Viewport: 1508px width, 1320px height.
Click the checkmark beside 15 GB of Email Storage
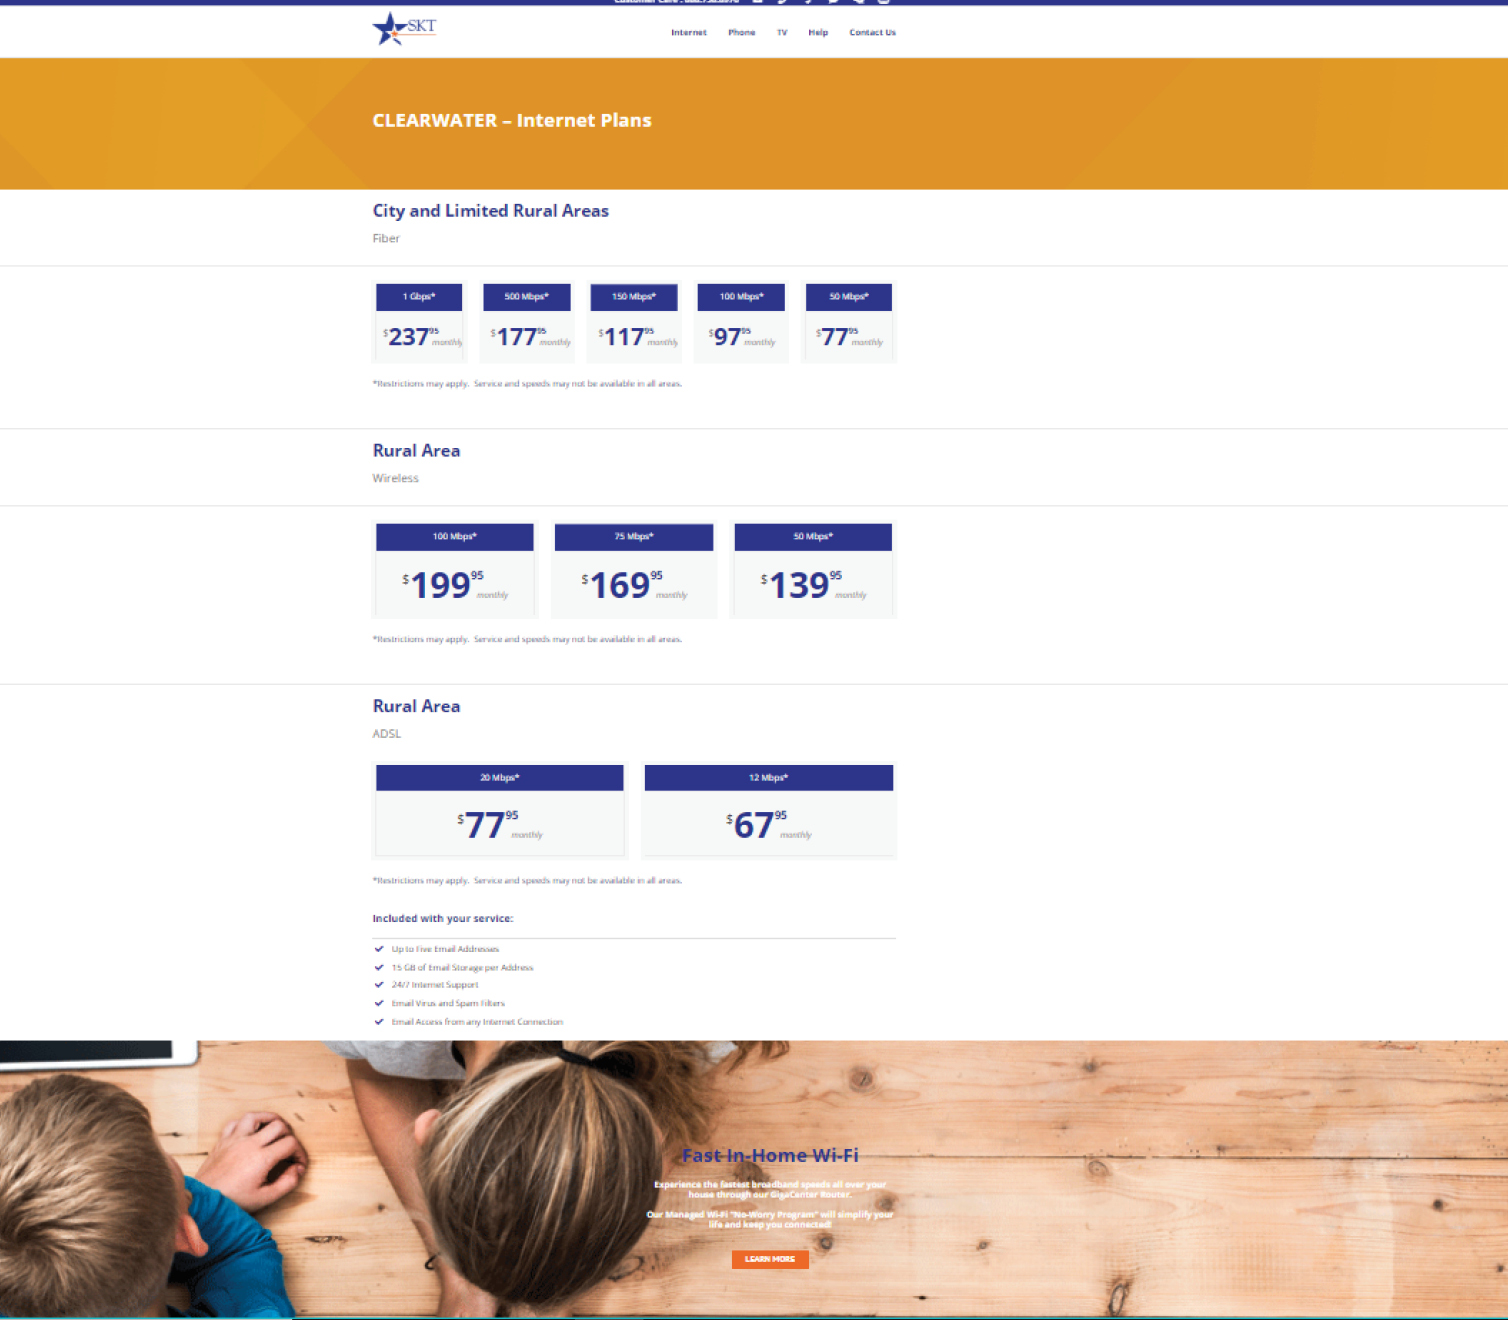point(379,967)
